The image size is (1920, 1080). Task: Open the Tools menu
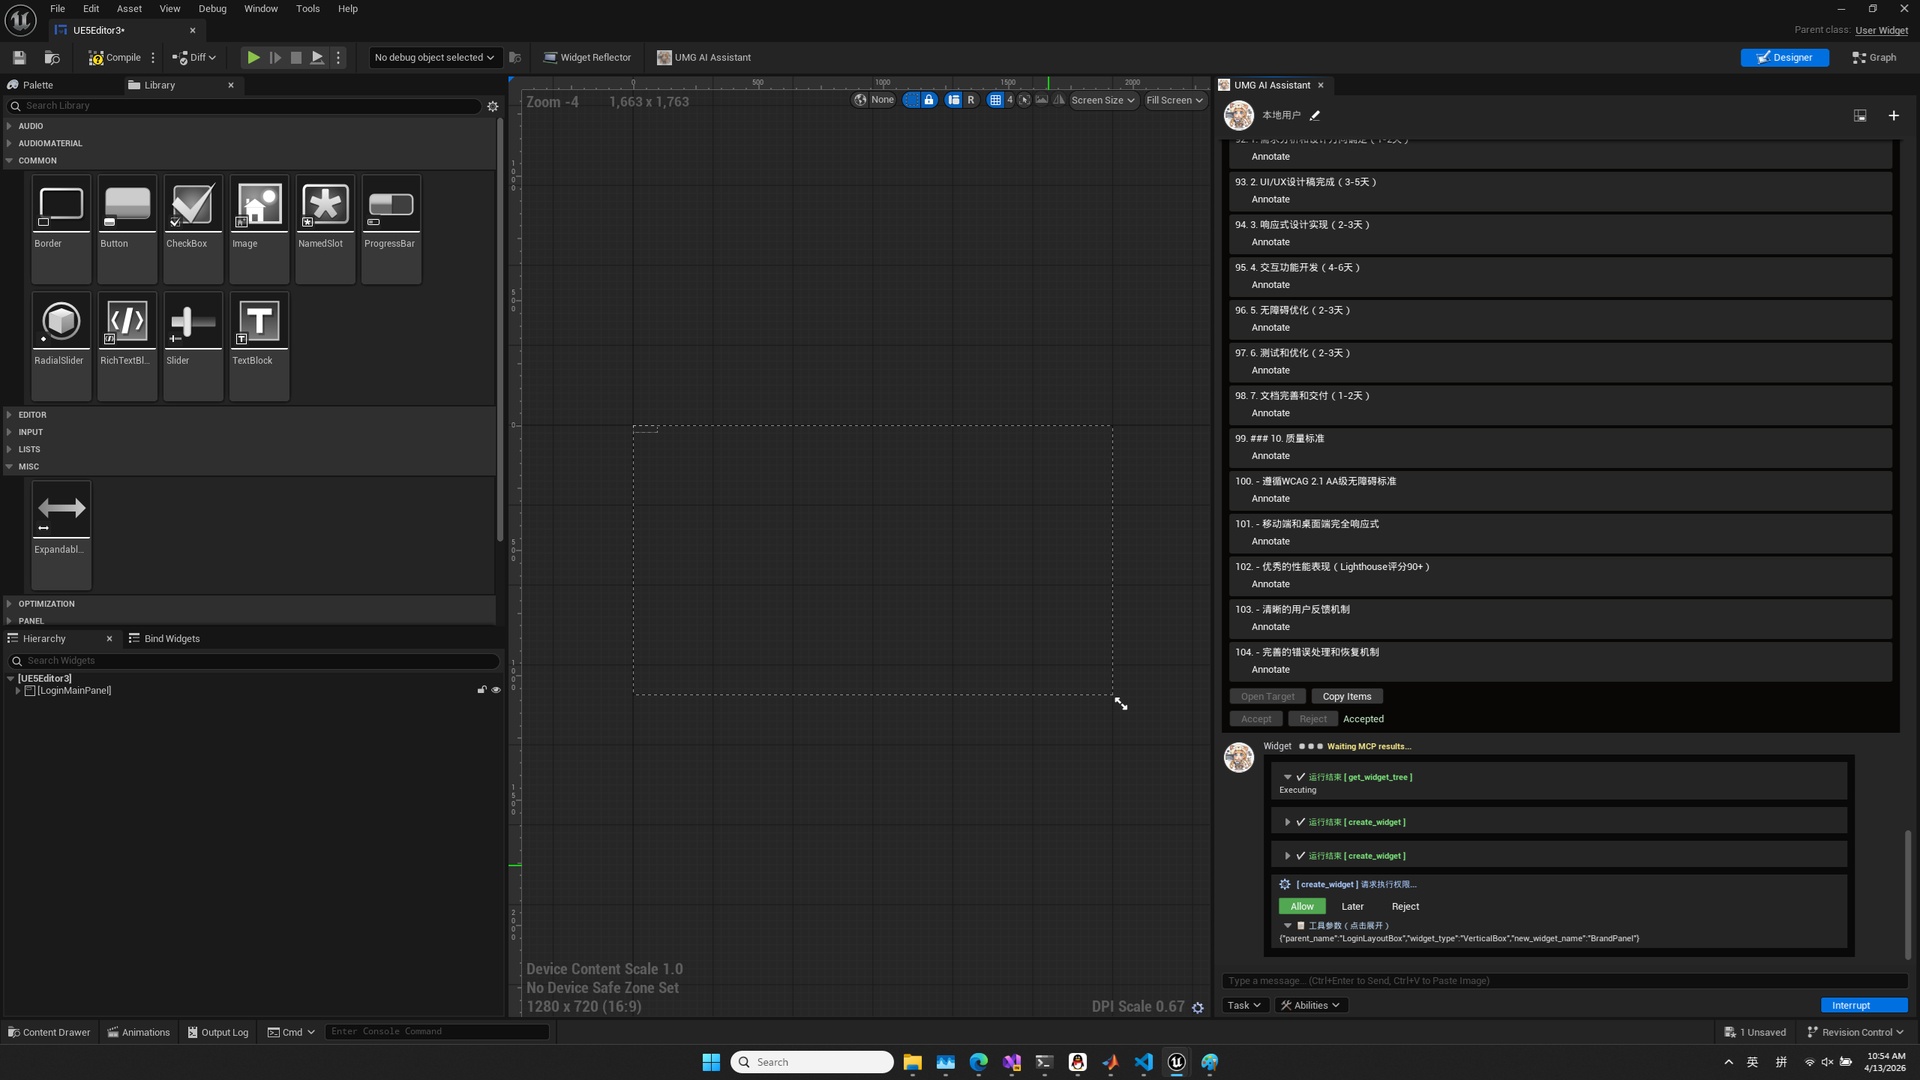tap(308, 9)
